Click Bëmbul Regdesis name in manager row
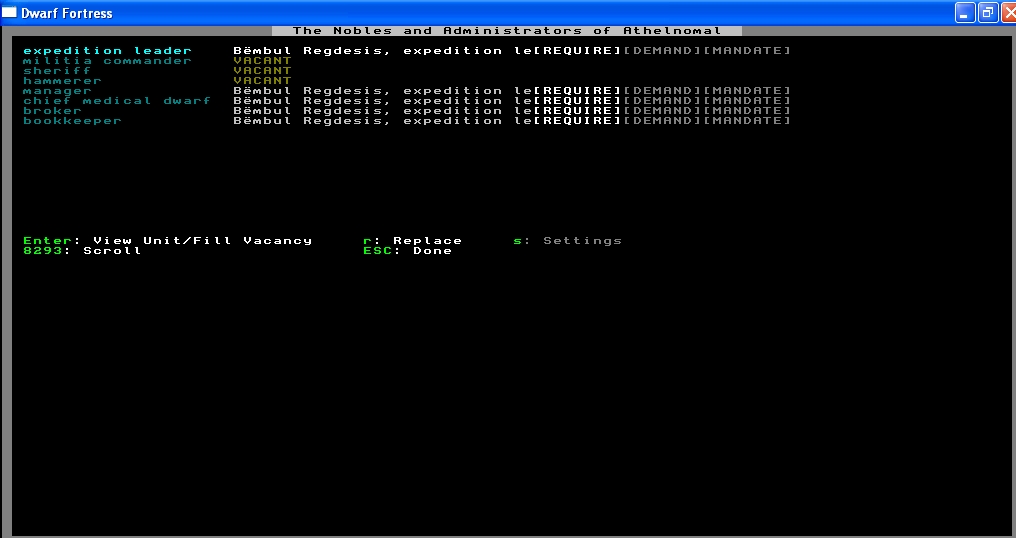Viewport: 1016px width, 538px height. (x=312, y=91)
